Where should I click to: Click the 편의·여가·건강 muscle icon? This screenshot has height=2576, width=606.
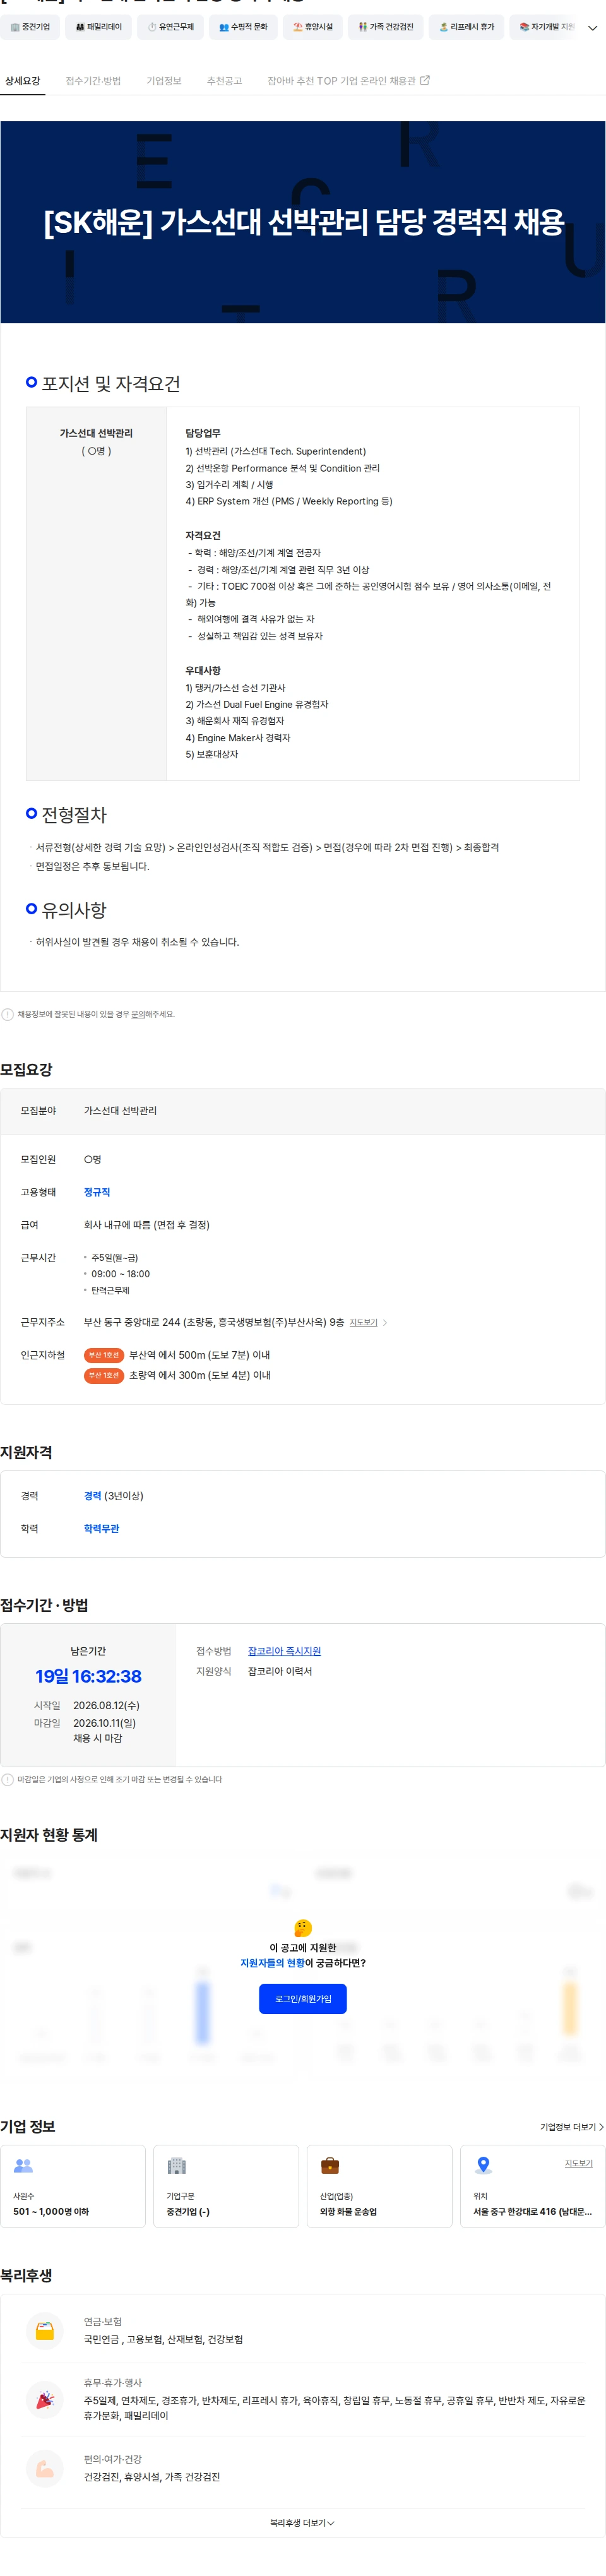44,2468
